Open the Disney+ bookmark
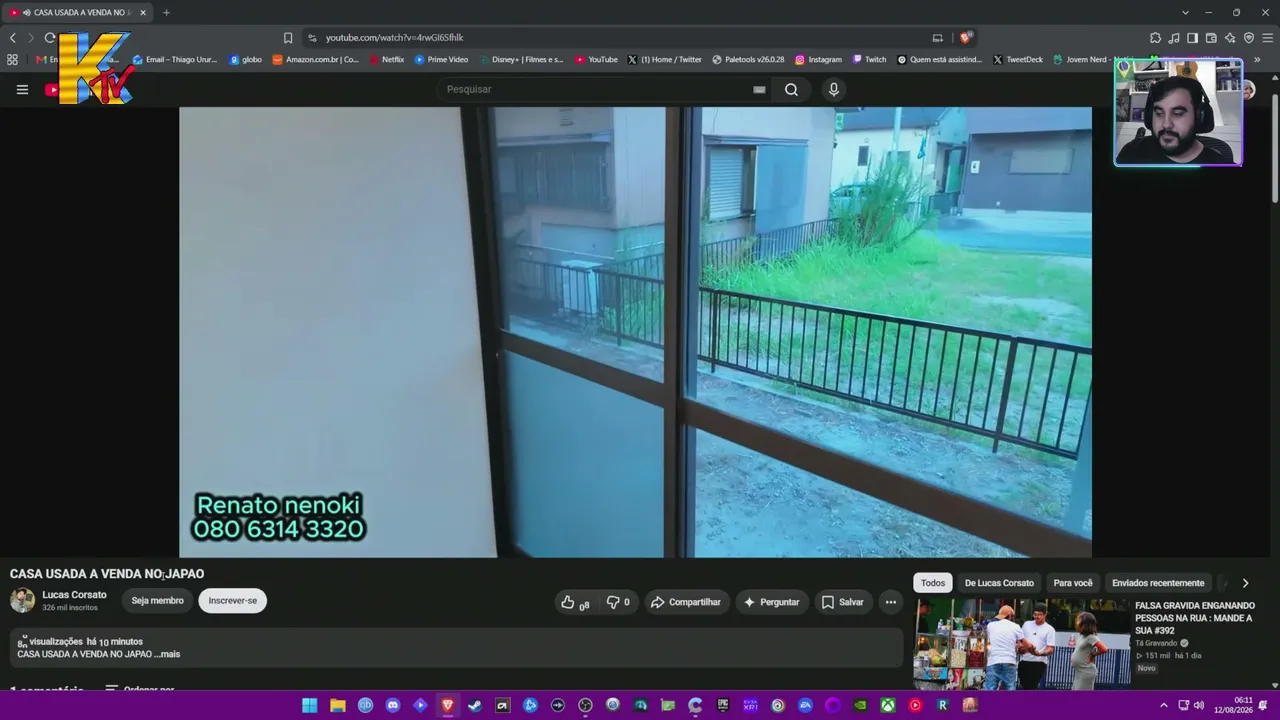The width and height of the screenshot is (1280, 720). pos(521,60)
